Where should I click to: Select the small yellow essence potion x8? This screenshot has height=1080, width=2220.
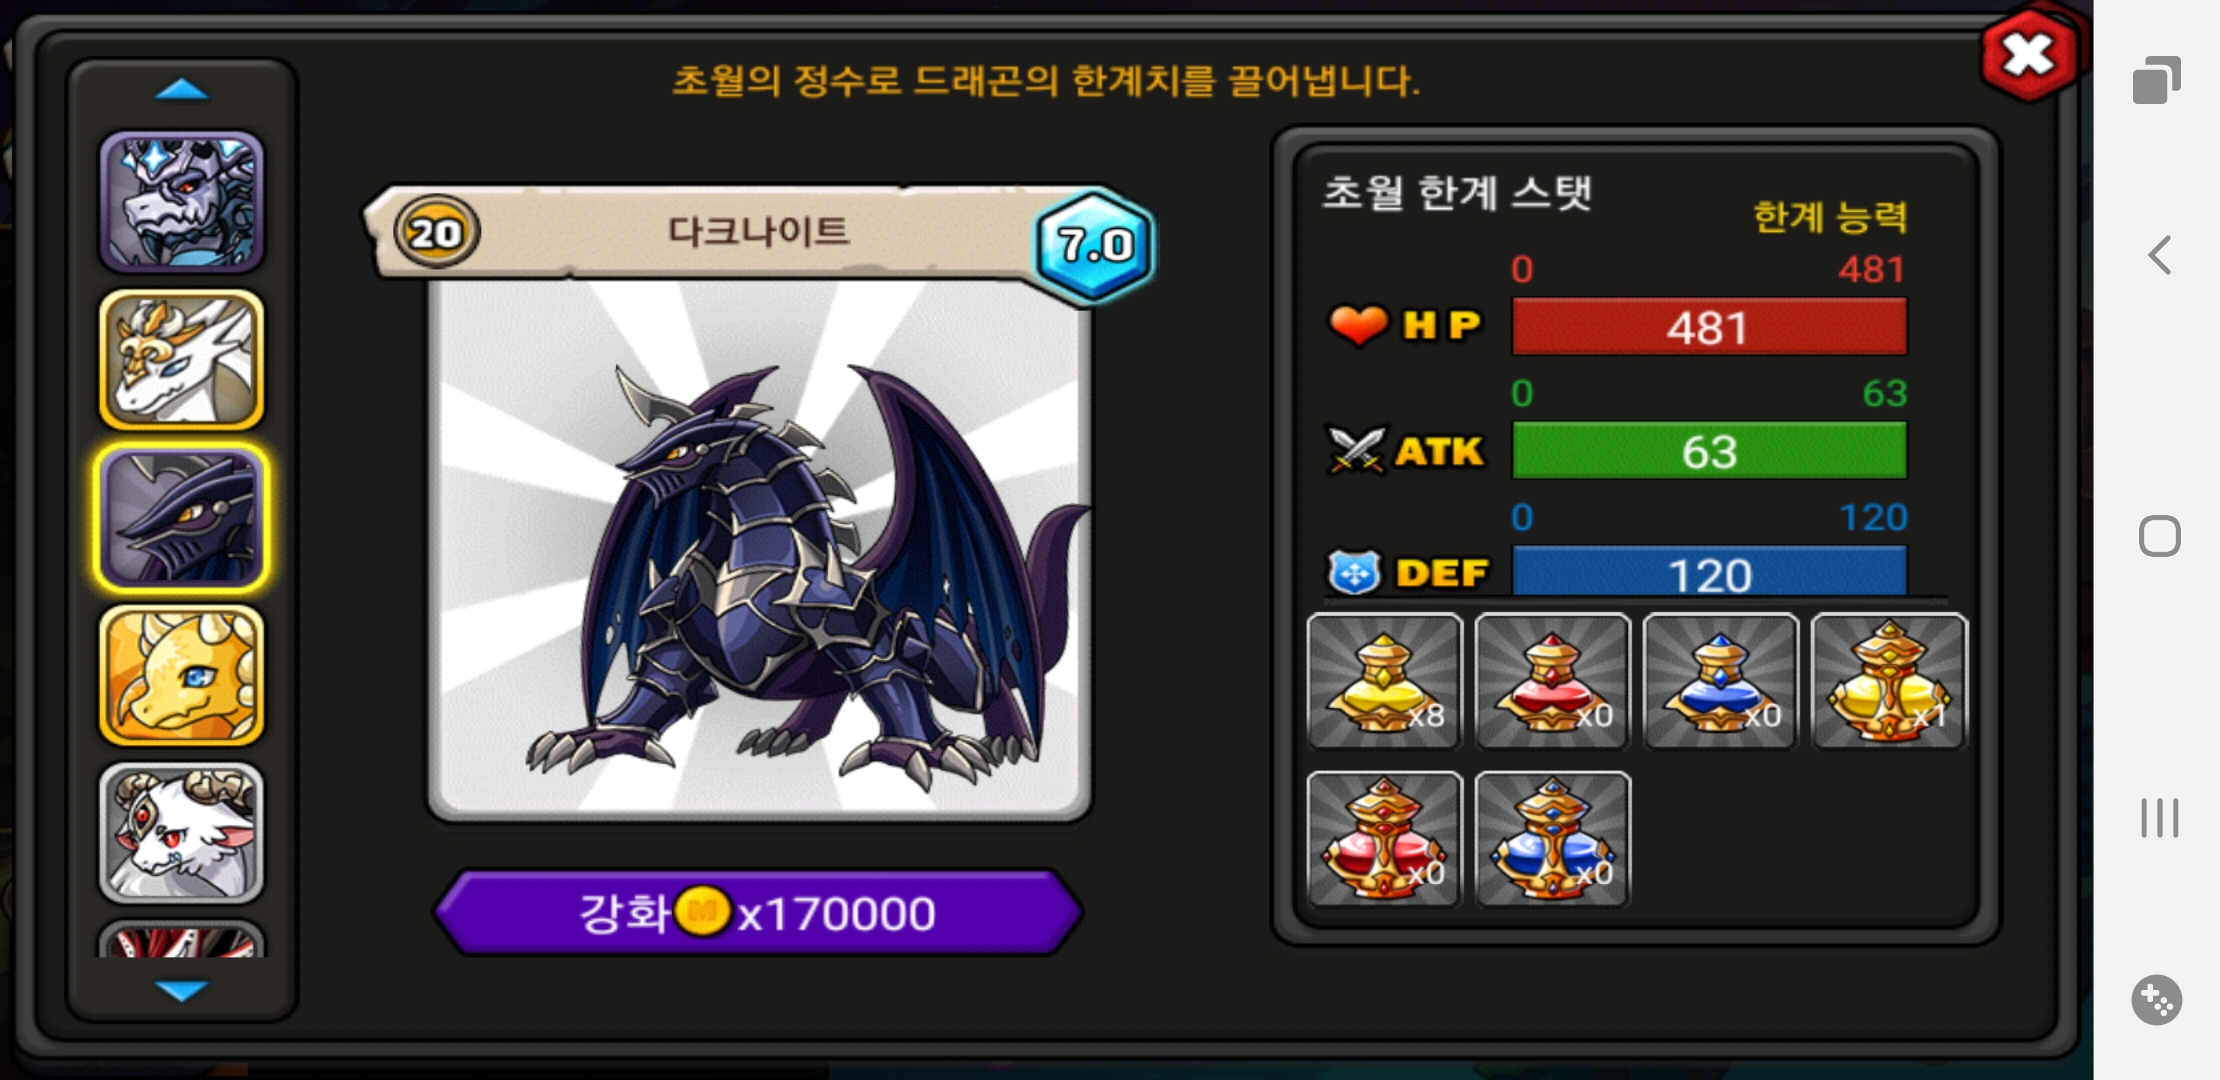[1385, 681]
